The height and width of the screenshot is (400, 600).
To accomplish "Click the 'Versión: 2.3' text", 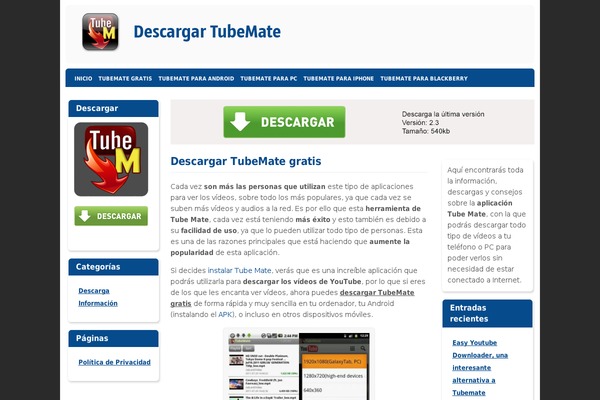I will 420,122.
